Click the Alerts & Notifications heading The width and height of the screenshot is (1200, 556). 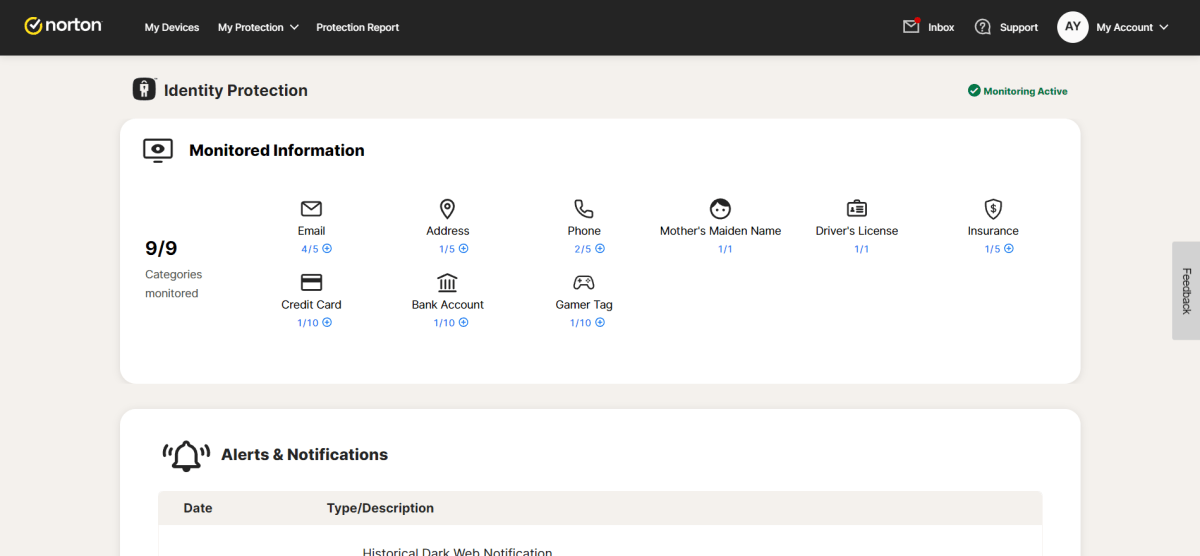[x=304, y=455]
